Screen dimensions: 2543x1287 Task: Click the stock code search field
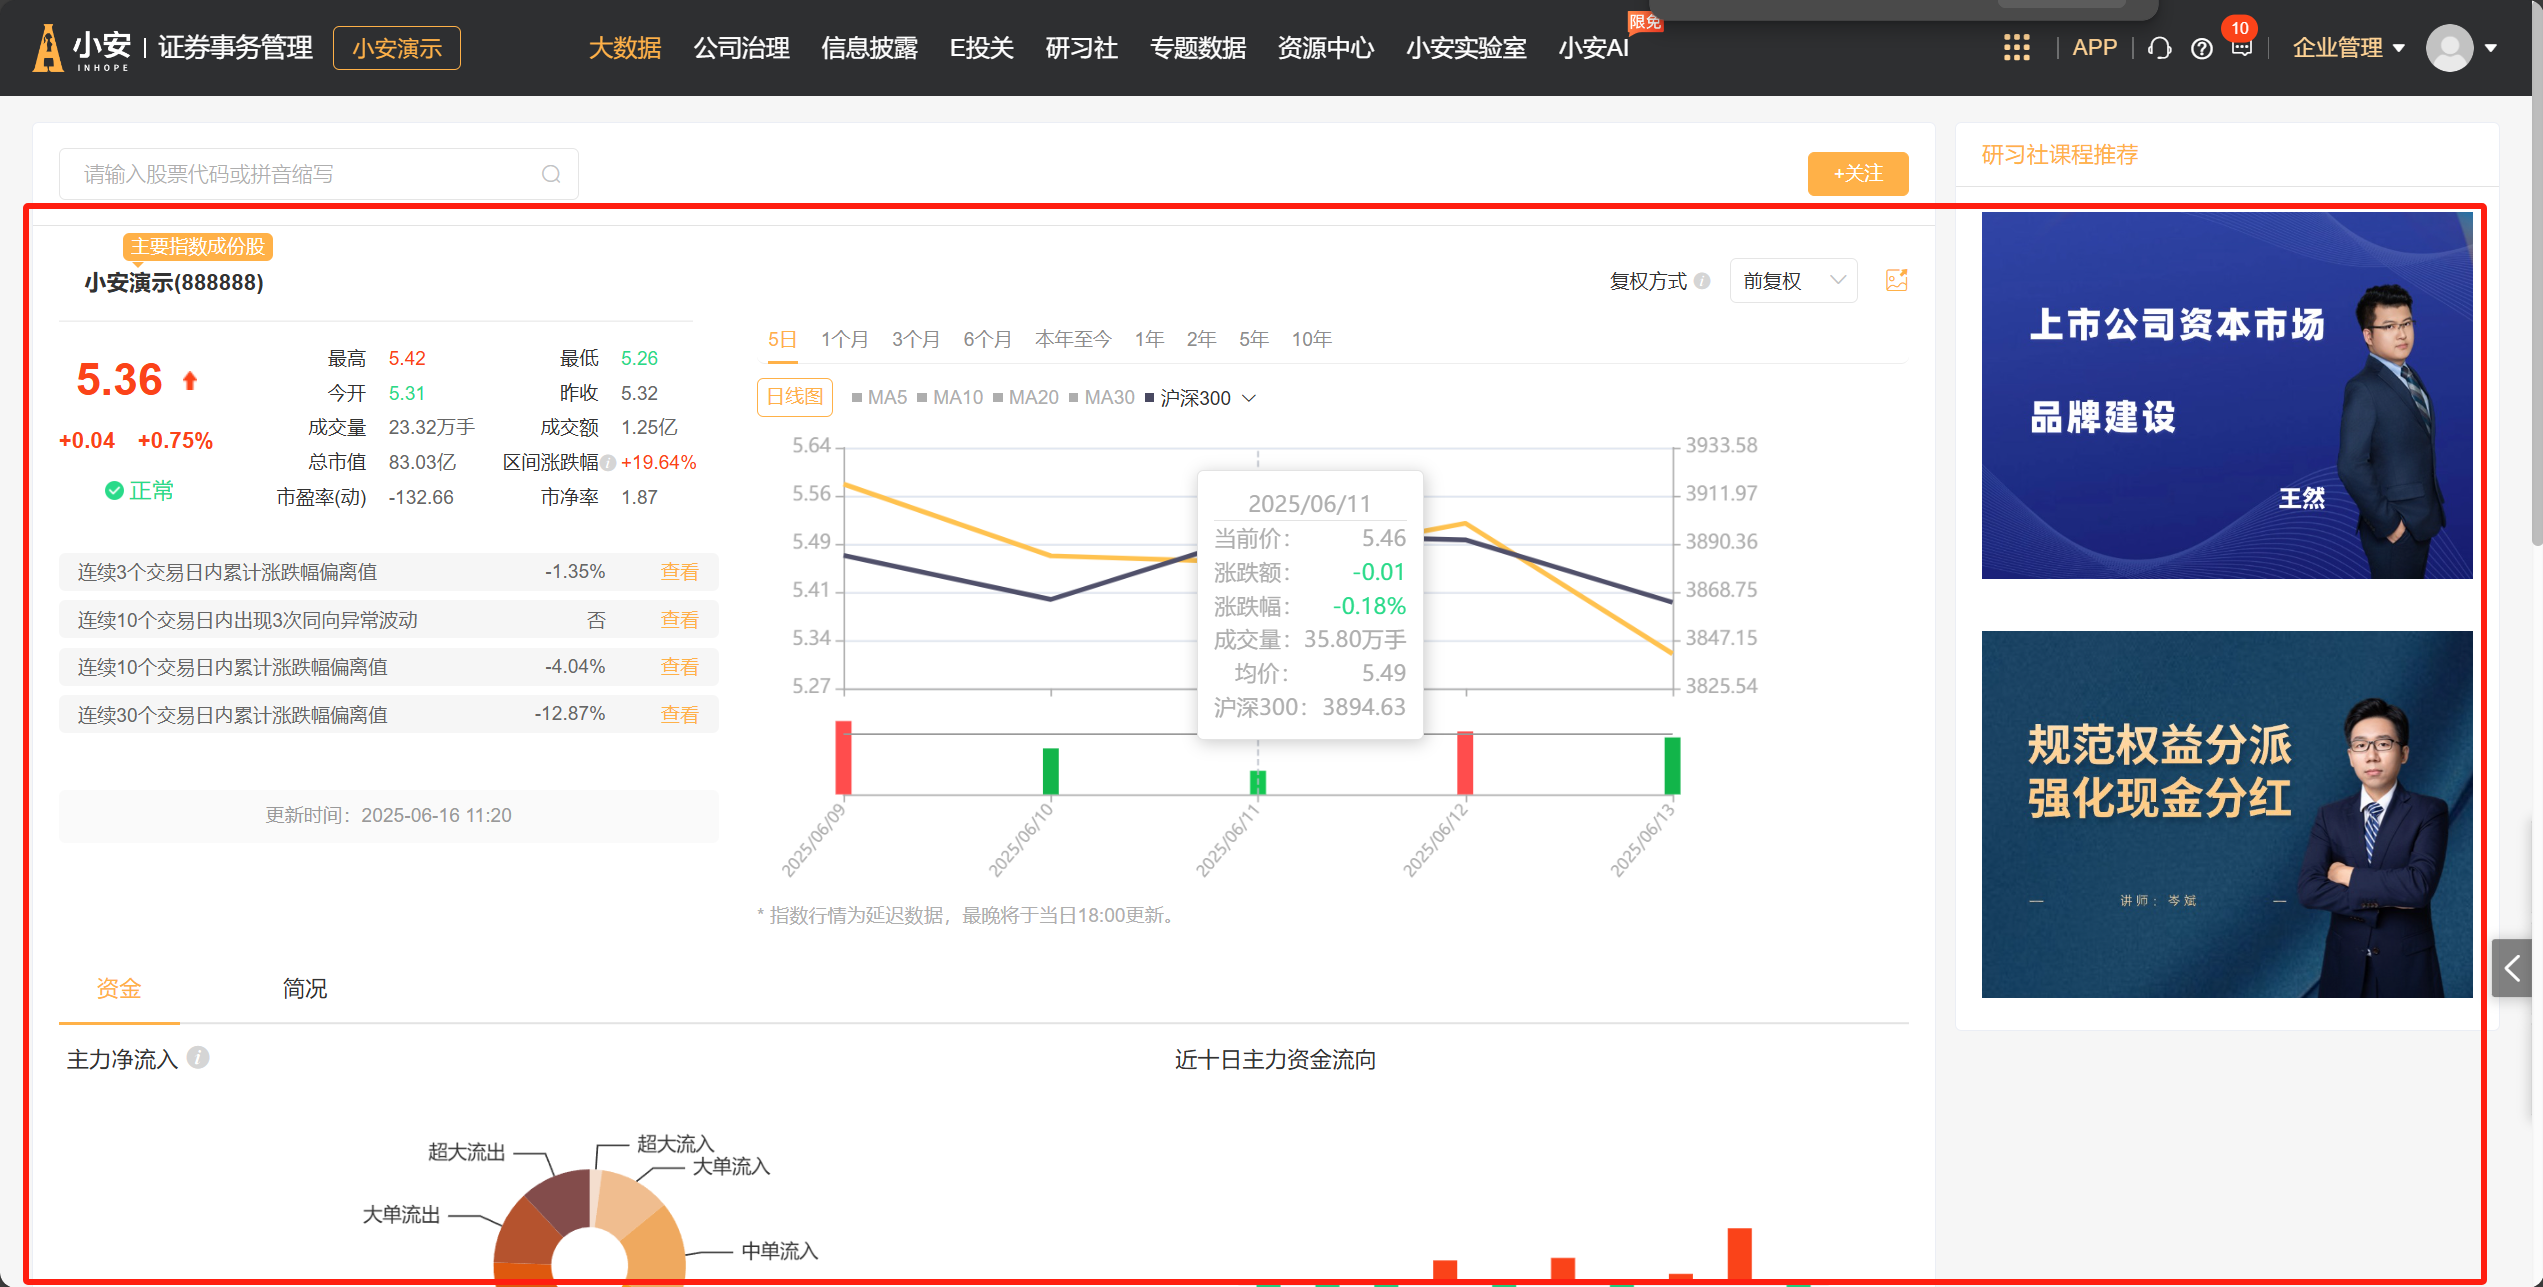[x=319, y=174]
